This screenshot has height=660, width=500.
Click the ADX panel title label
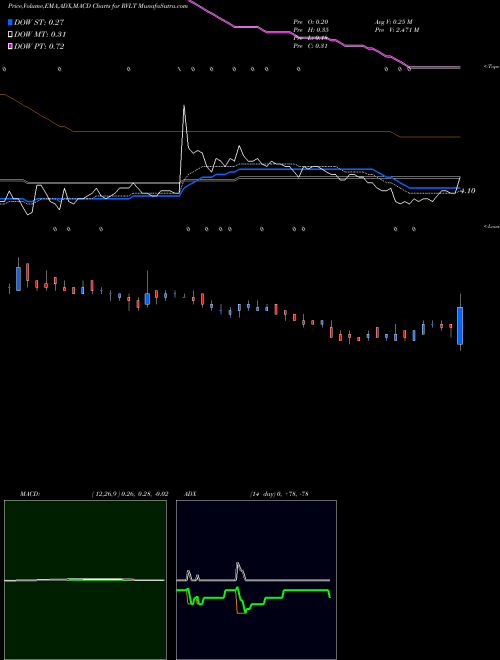190,494
